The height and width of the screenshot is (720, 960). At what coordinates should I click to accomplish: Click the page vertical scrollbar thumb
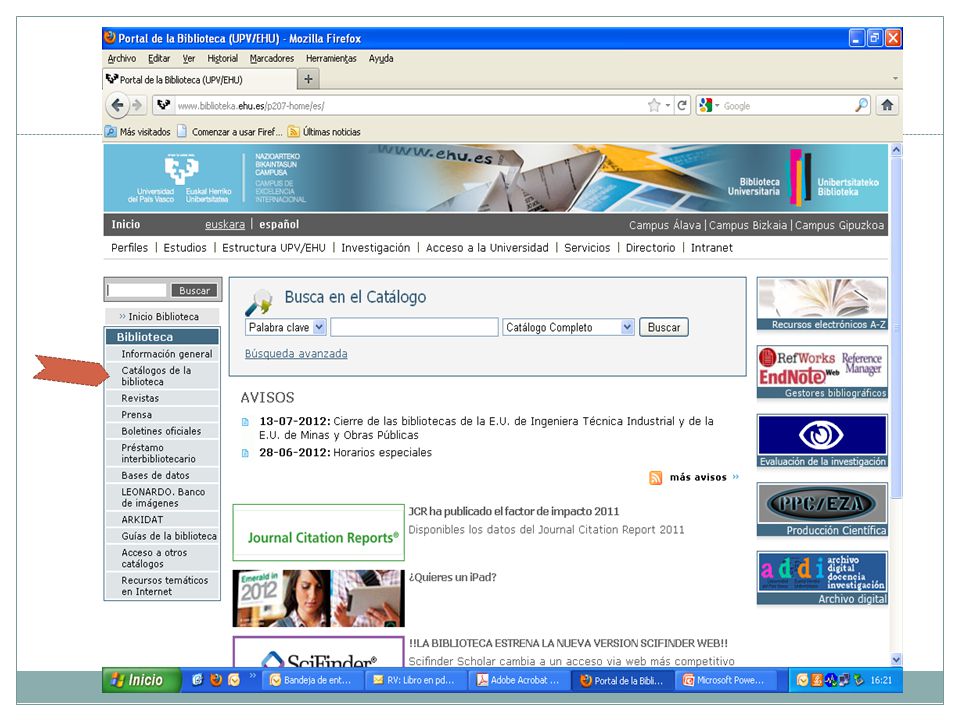click(x=896, y=328)
